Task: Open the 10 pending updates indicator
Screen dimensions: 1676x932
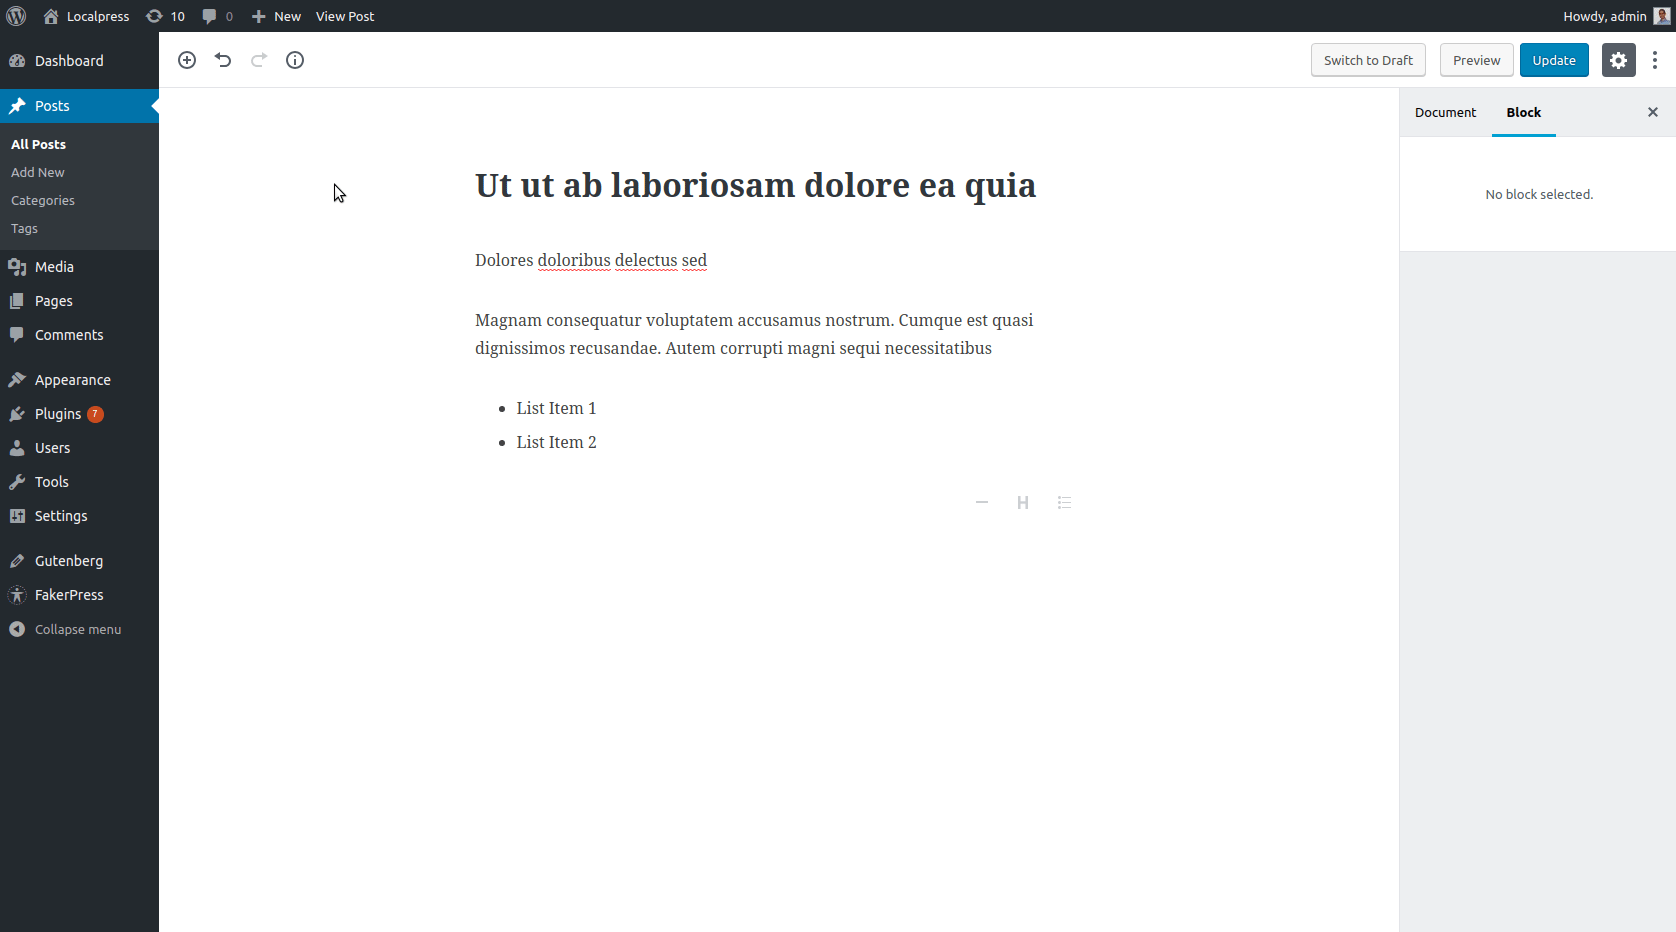Action: tap(166, 16)
